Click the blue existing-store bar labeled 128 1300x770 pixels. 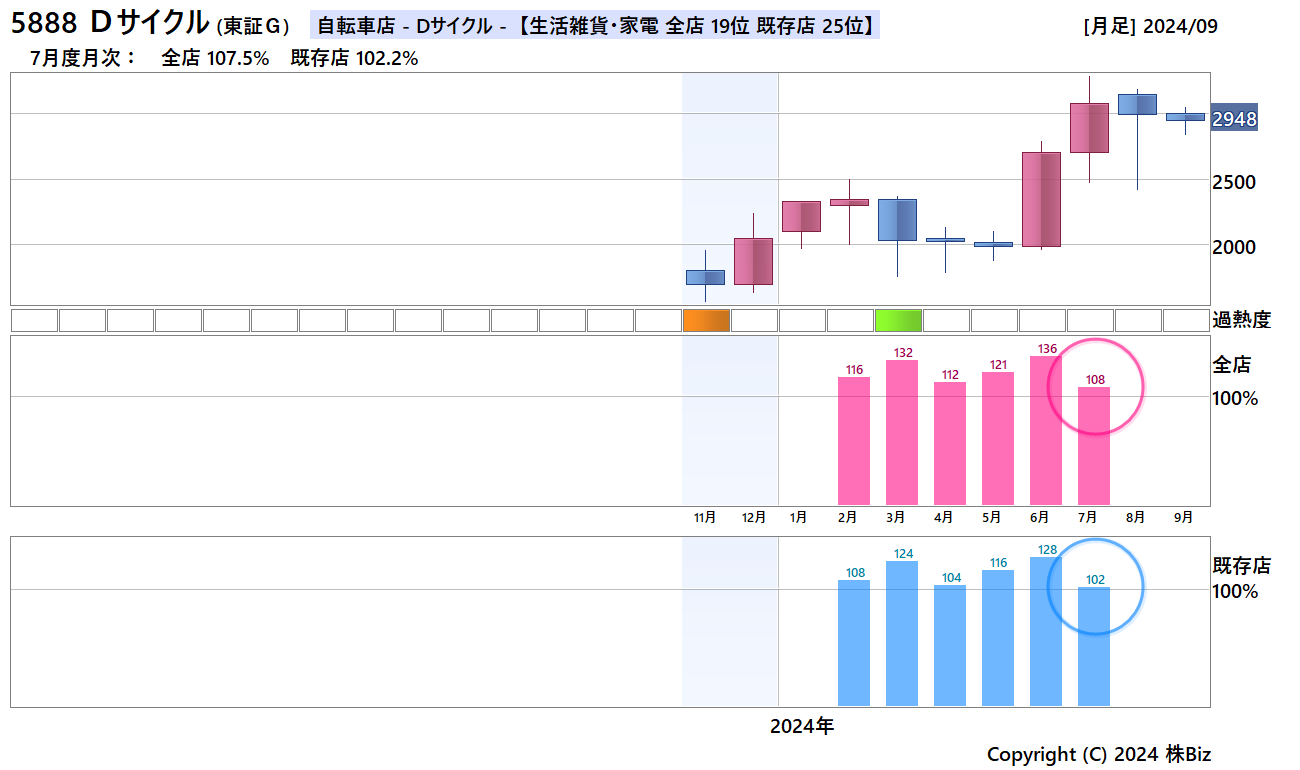[1046, 631]
